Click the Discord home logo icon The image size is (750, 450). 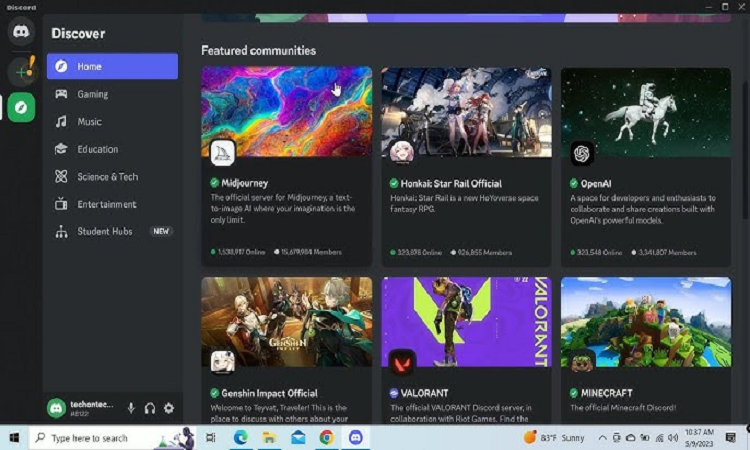click(21, 31)
